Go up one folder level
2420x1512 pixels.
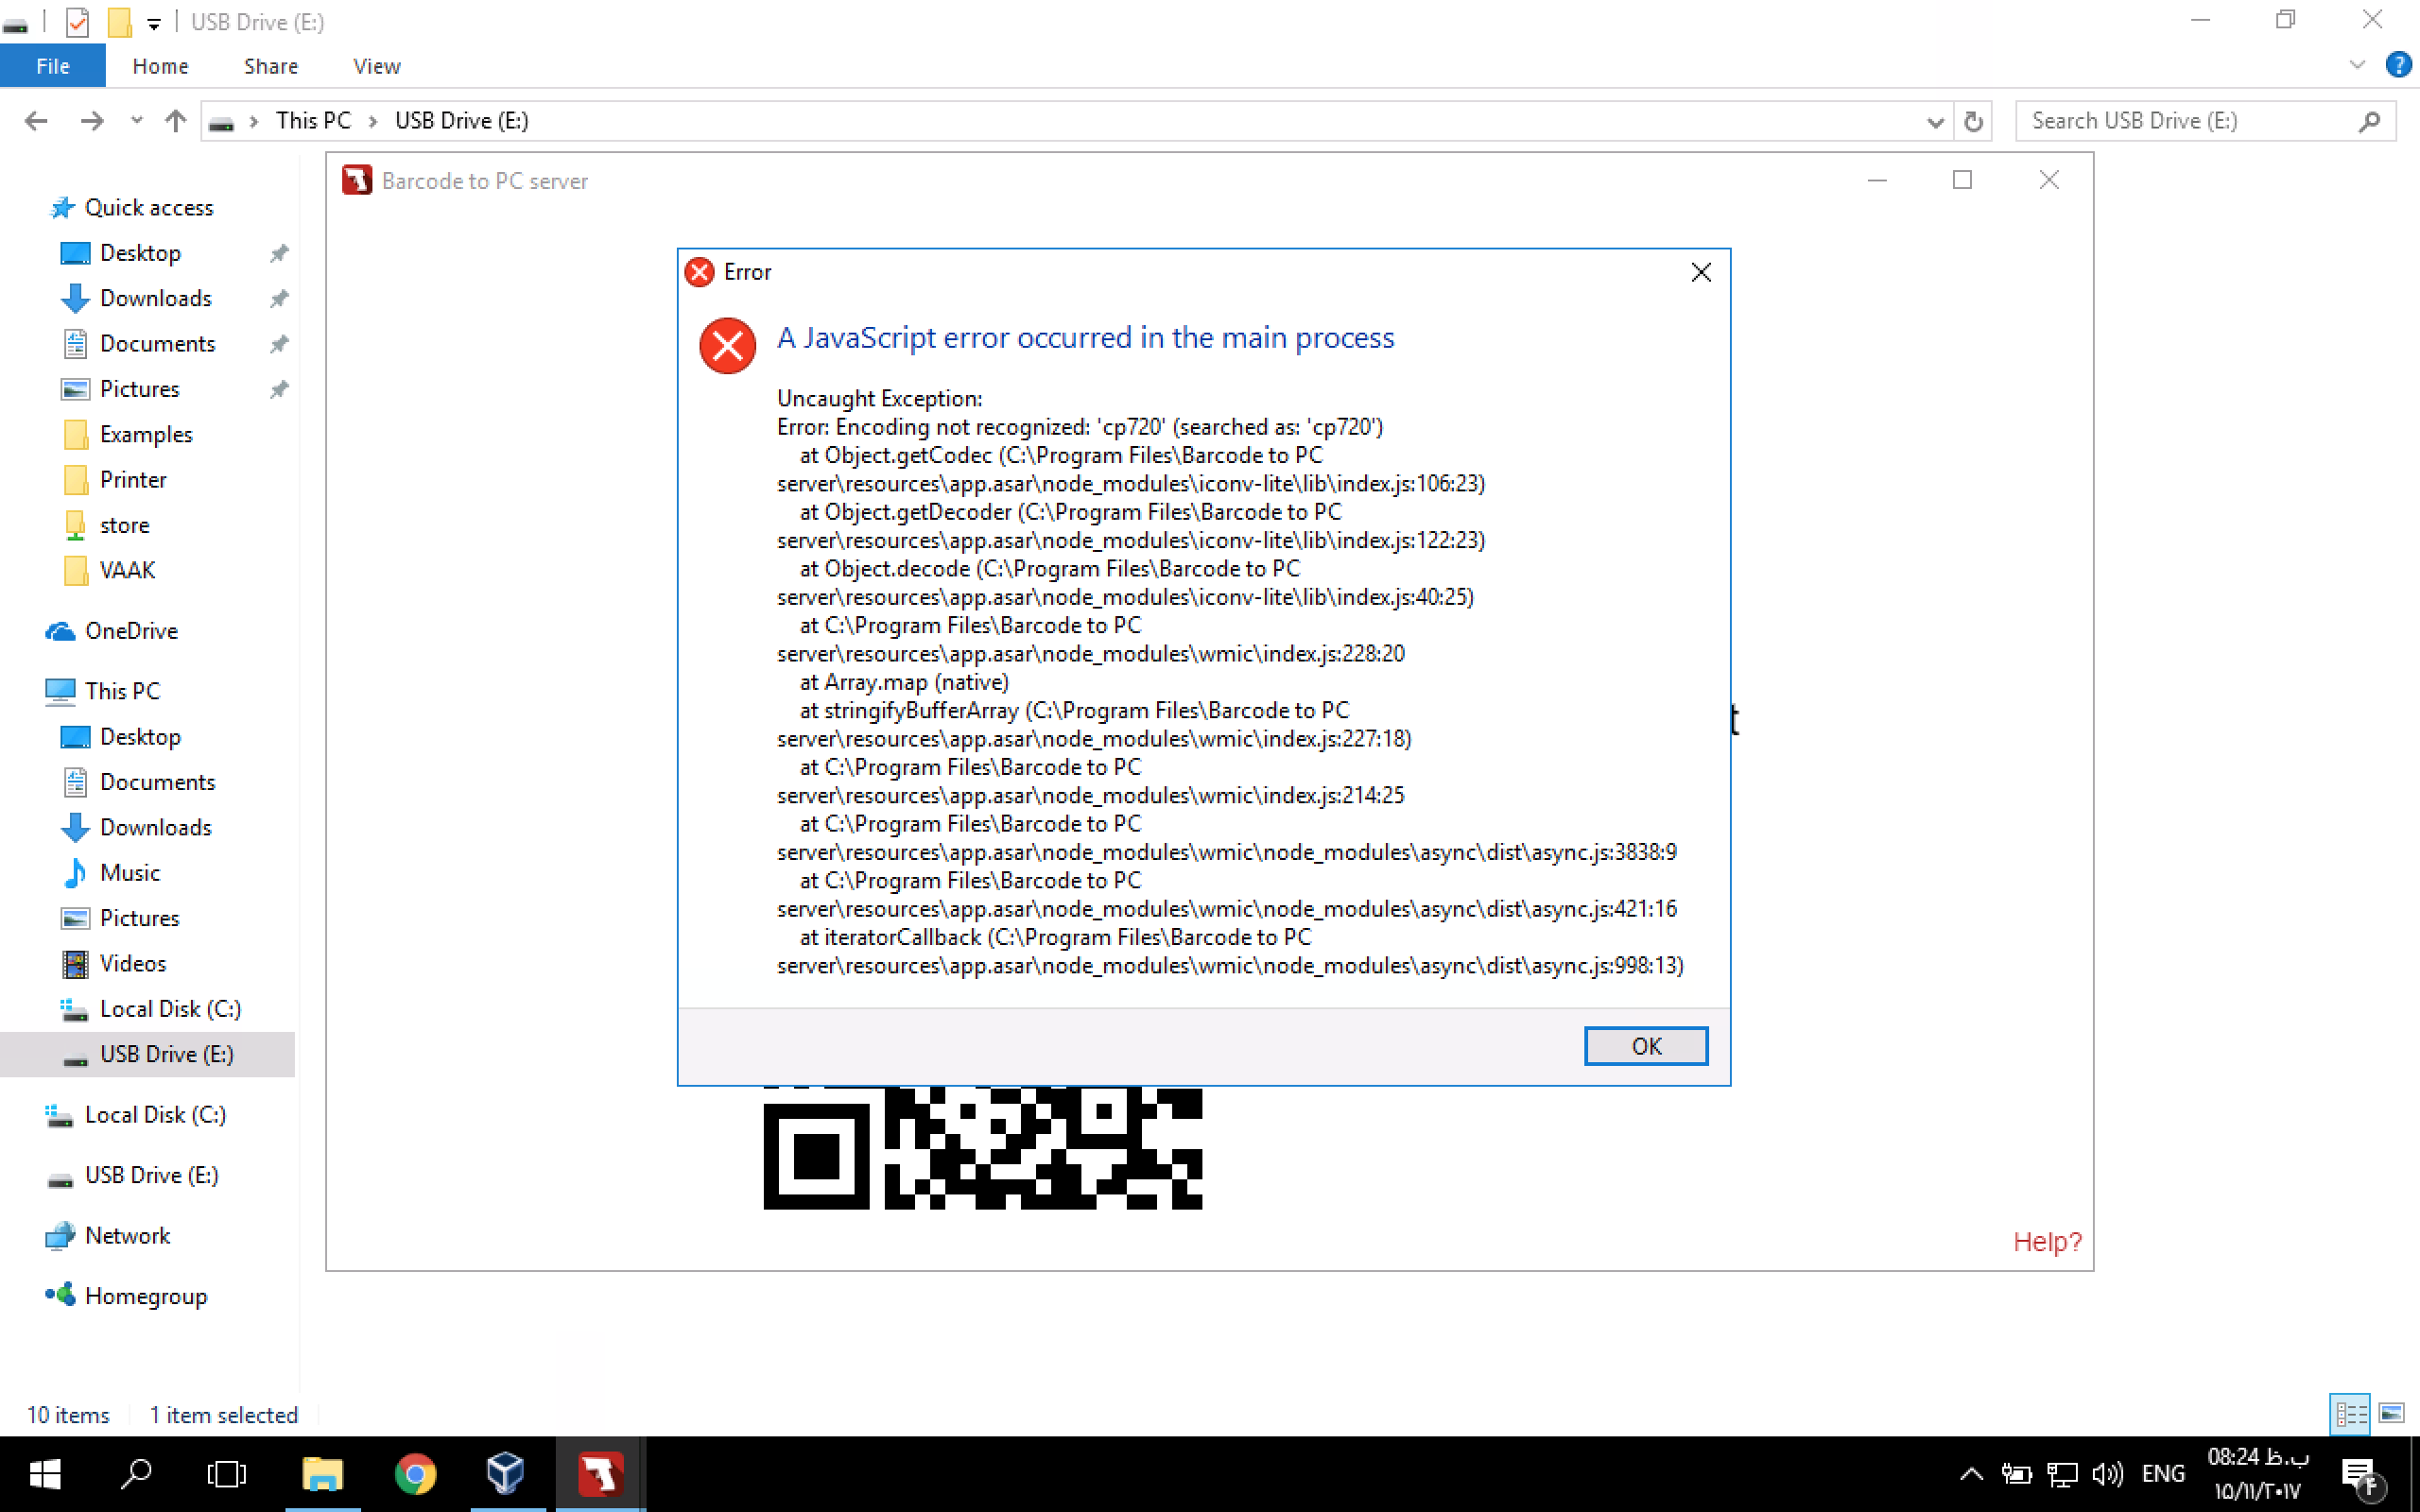176,121
